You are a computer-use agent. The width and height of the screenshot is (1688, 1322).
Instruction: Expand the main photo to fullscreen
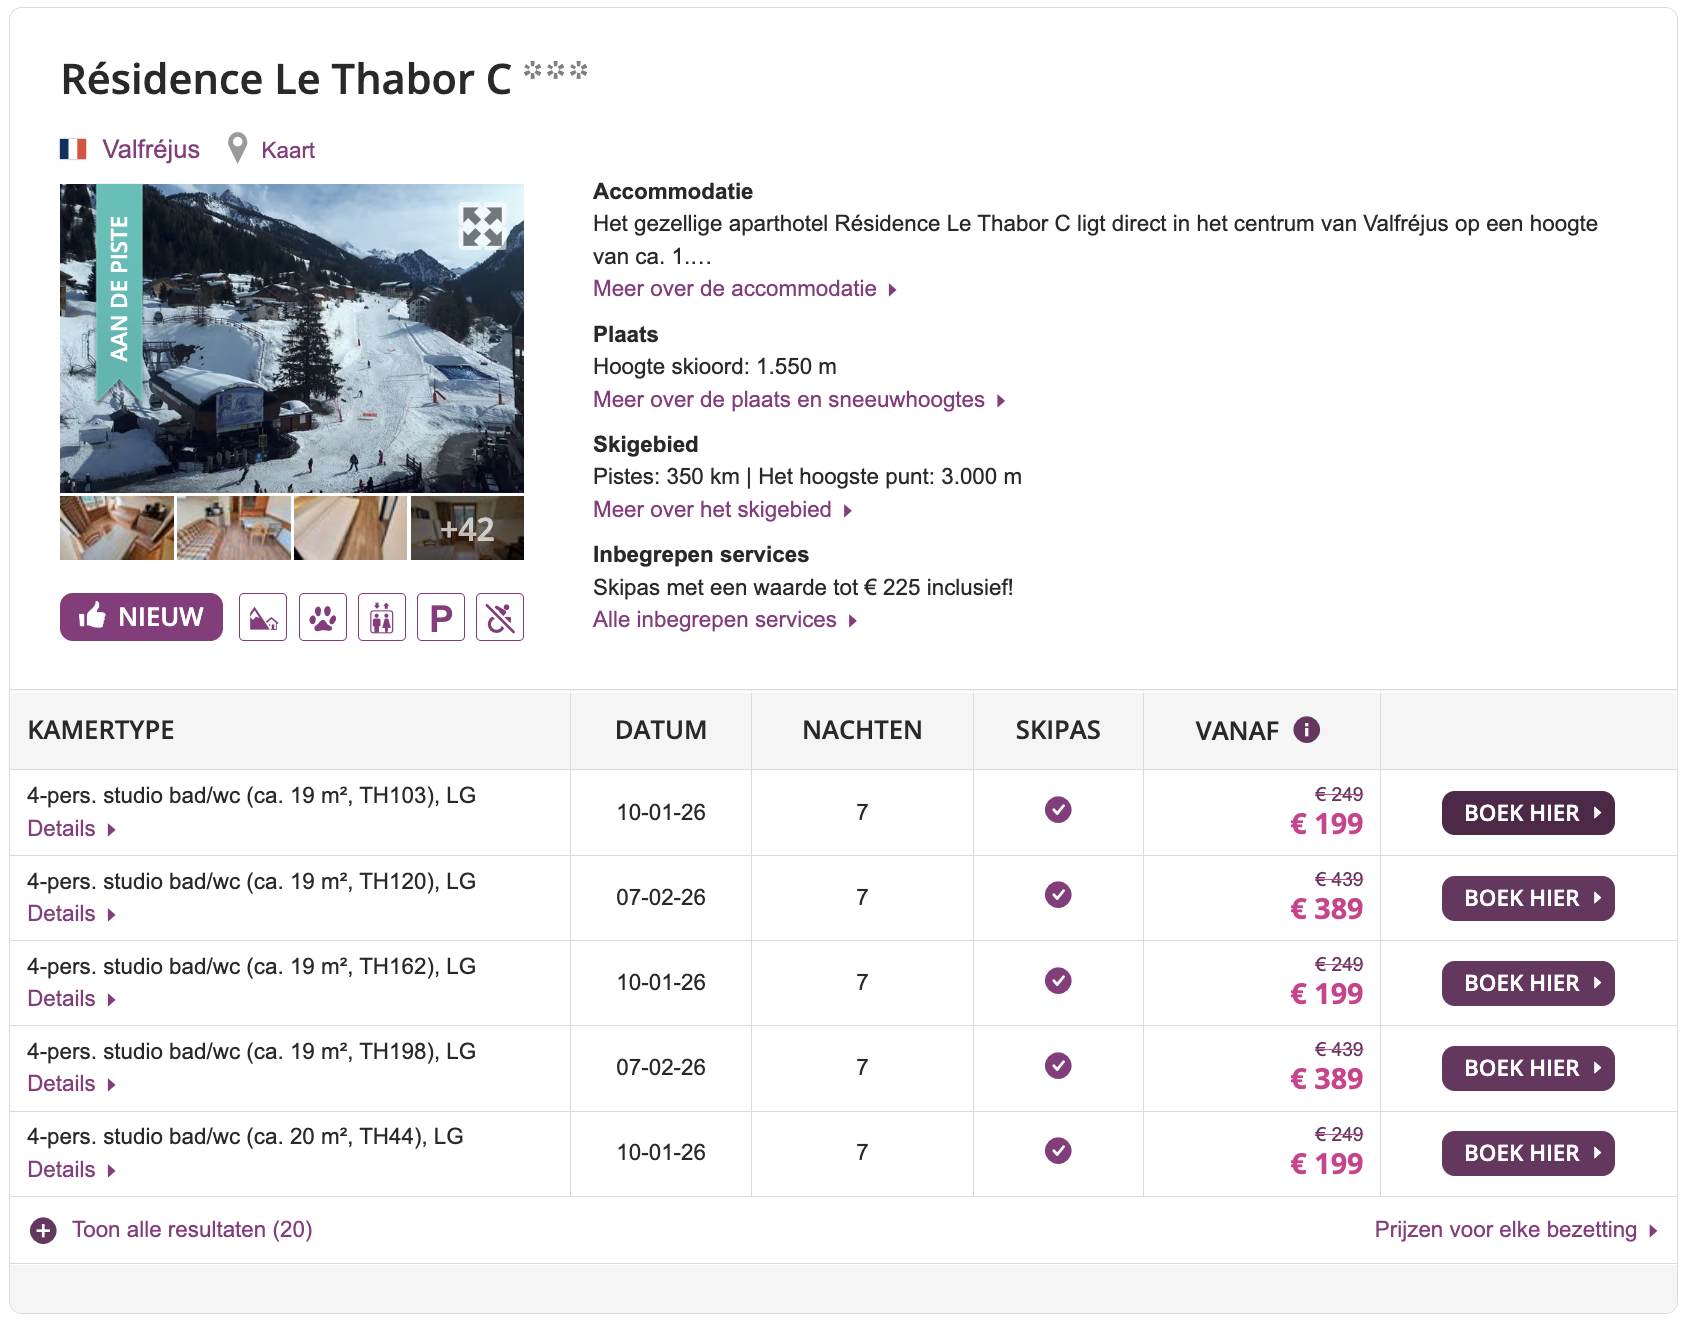click(482, 226)
